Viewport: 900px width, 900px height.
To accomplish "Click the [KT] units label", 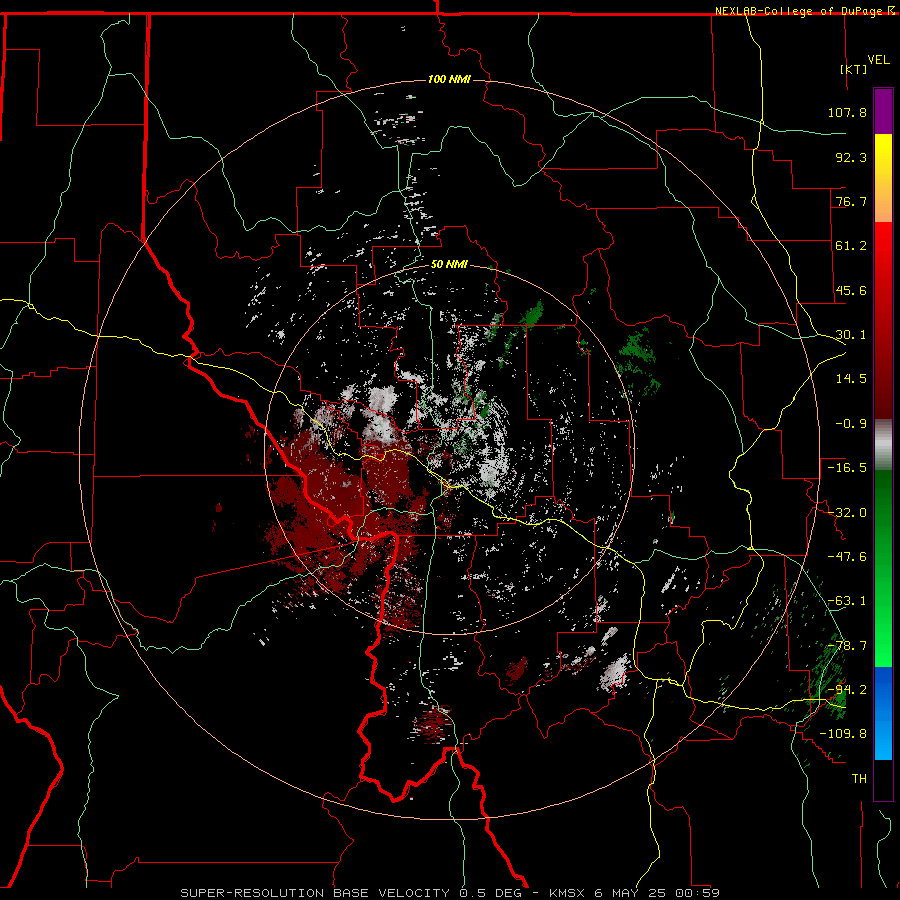I will click(x=854, y=69).
